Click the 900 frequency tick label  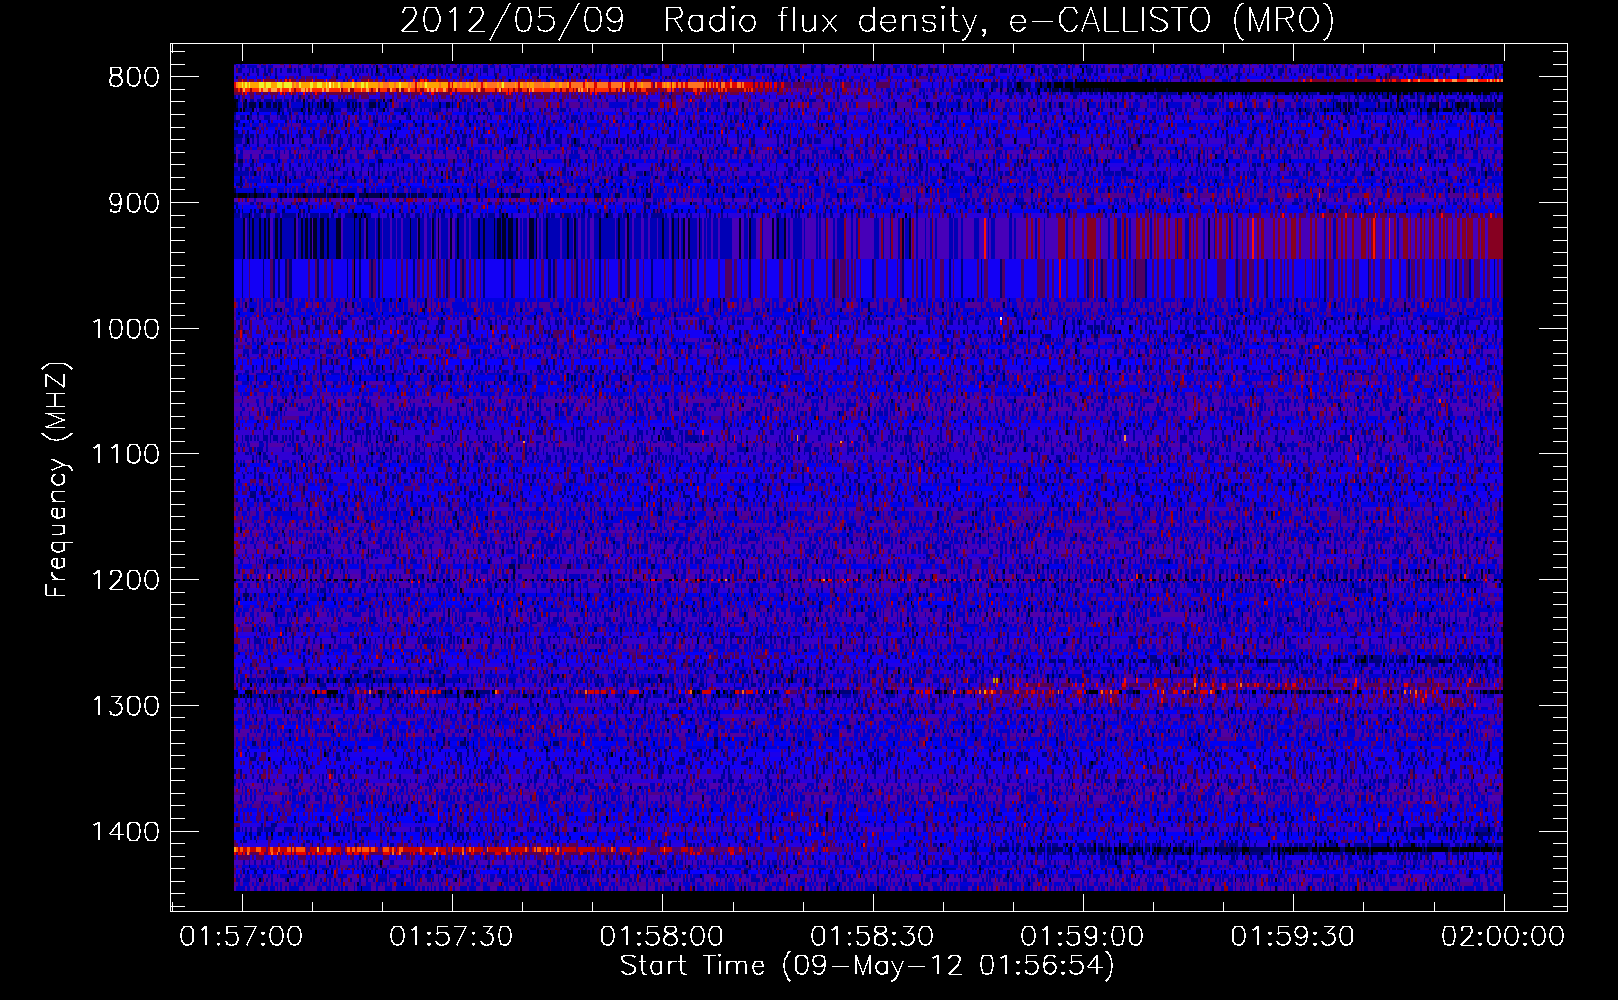click(x=134, y=203)
